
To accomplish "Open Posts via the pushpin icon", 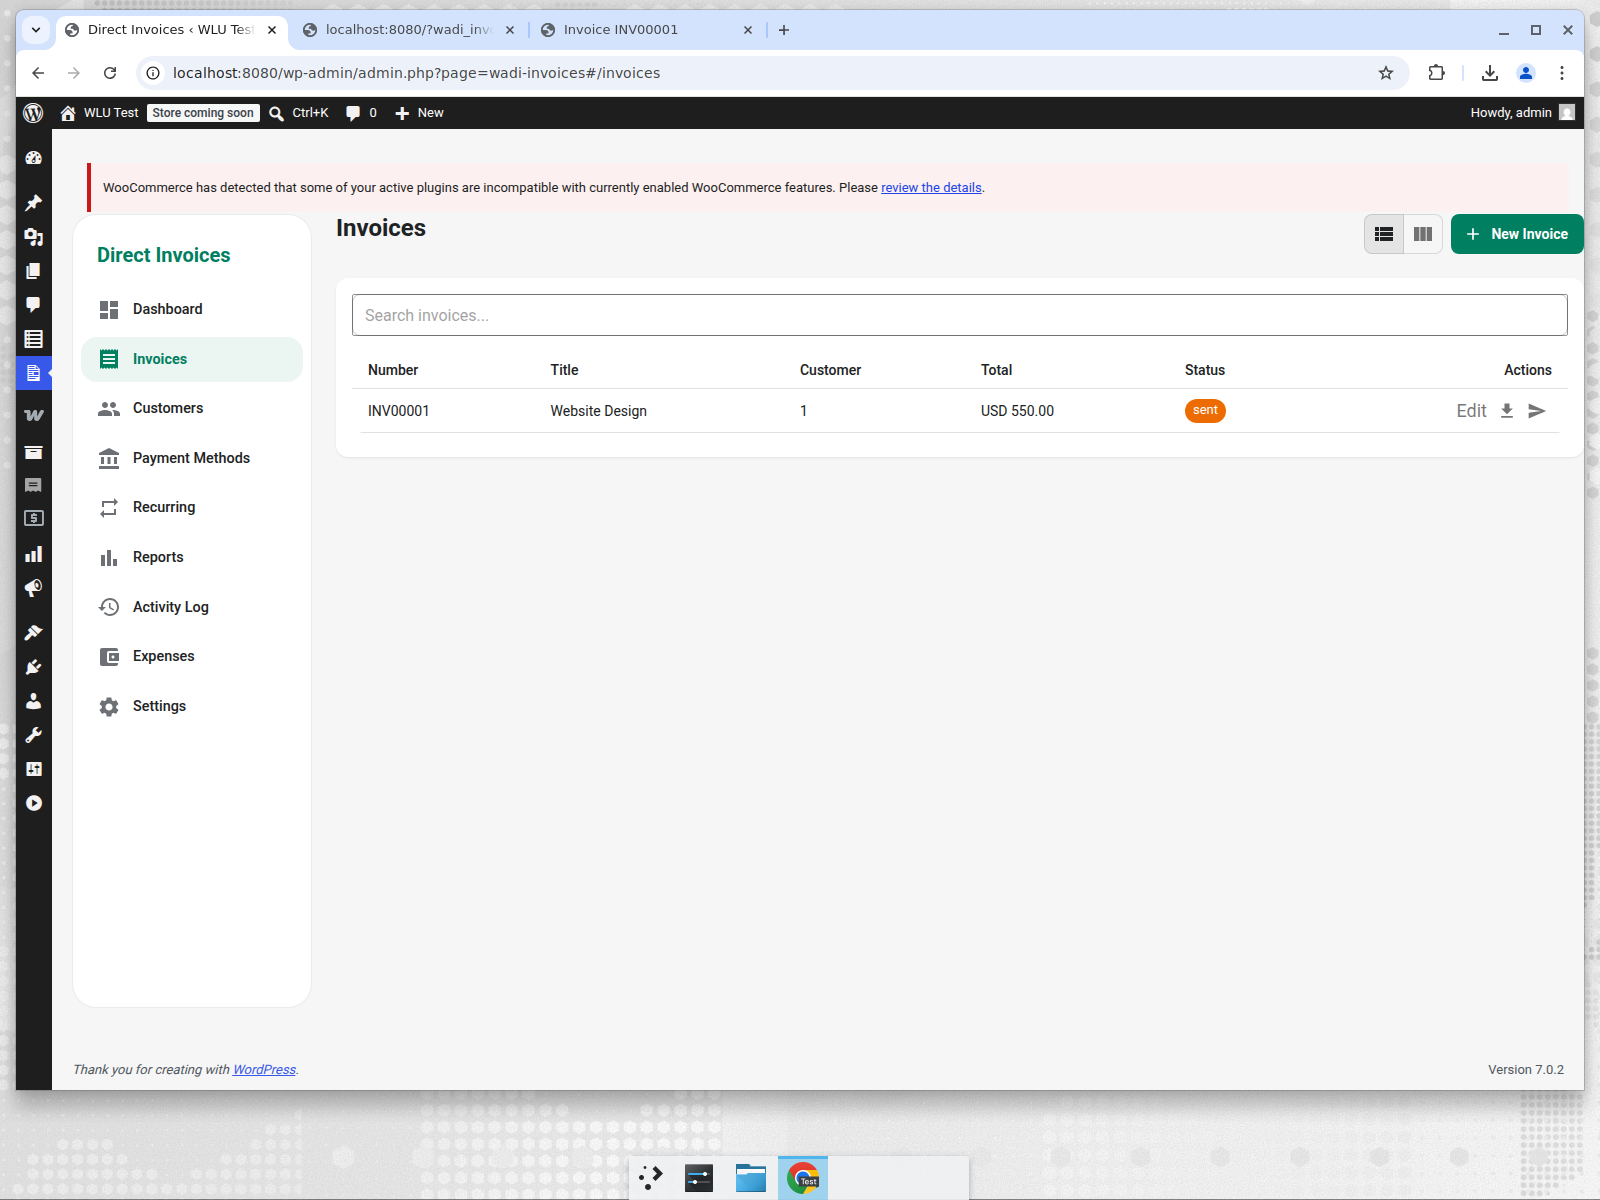I will (33, 203).
